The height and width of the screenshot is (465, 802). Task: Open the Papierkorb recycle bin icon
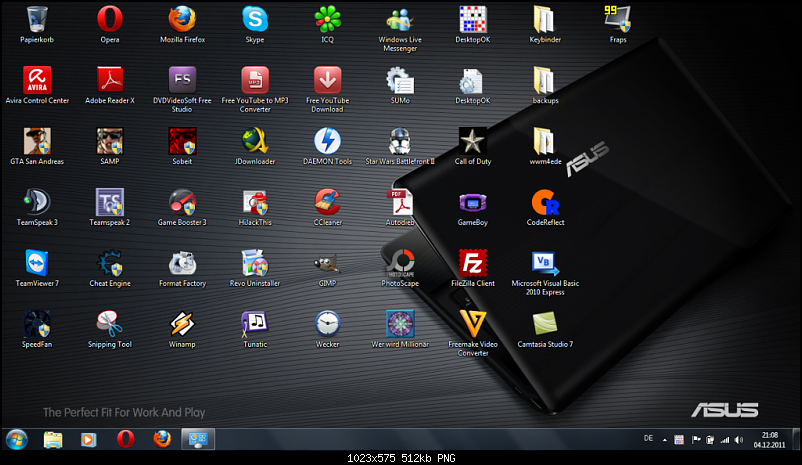click(x=37, y=19)
